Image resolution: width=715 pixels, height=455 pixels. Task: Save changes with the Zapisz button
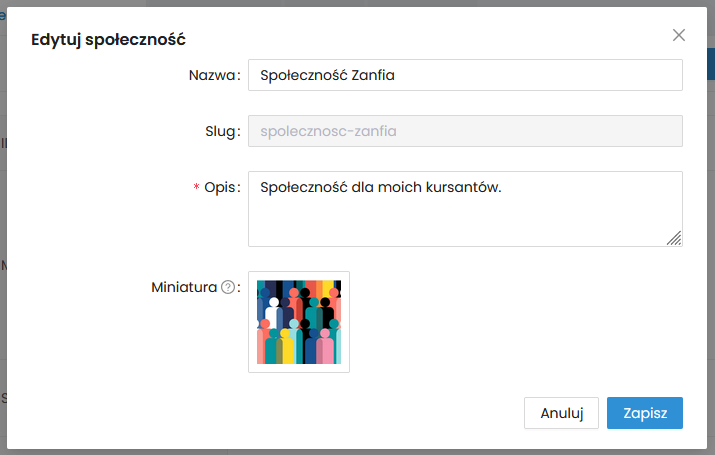click(x=644, y=413)
